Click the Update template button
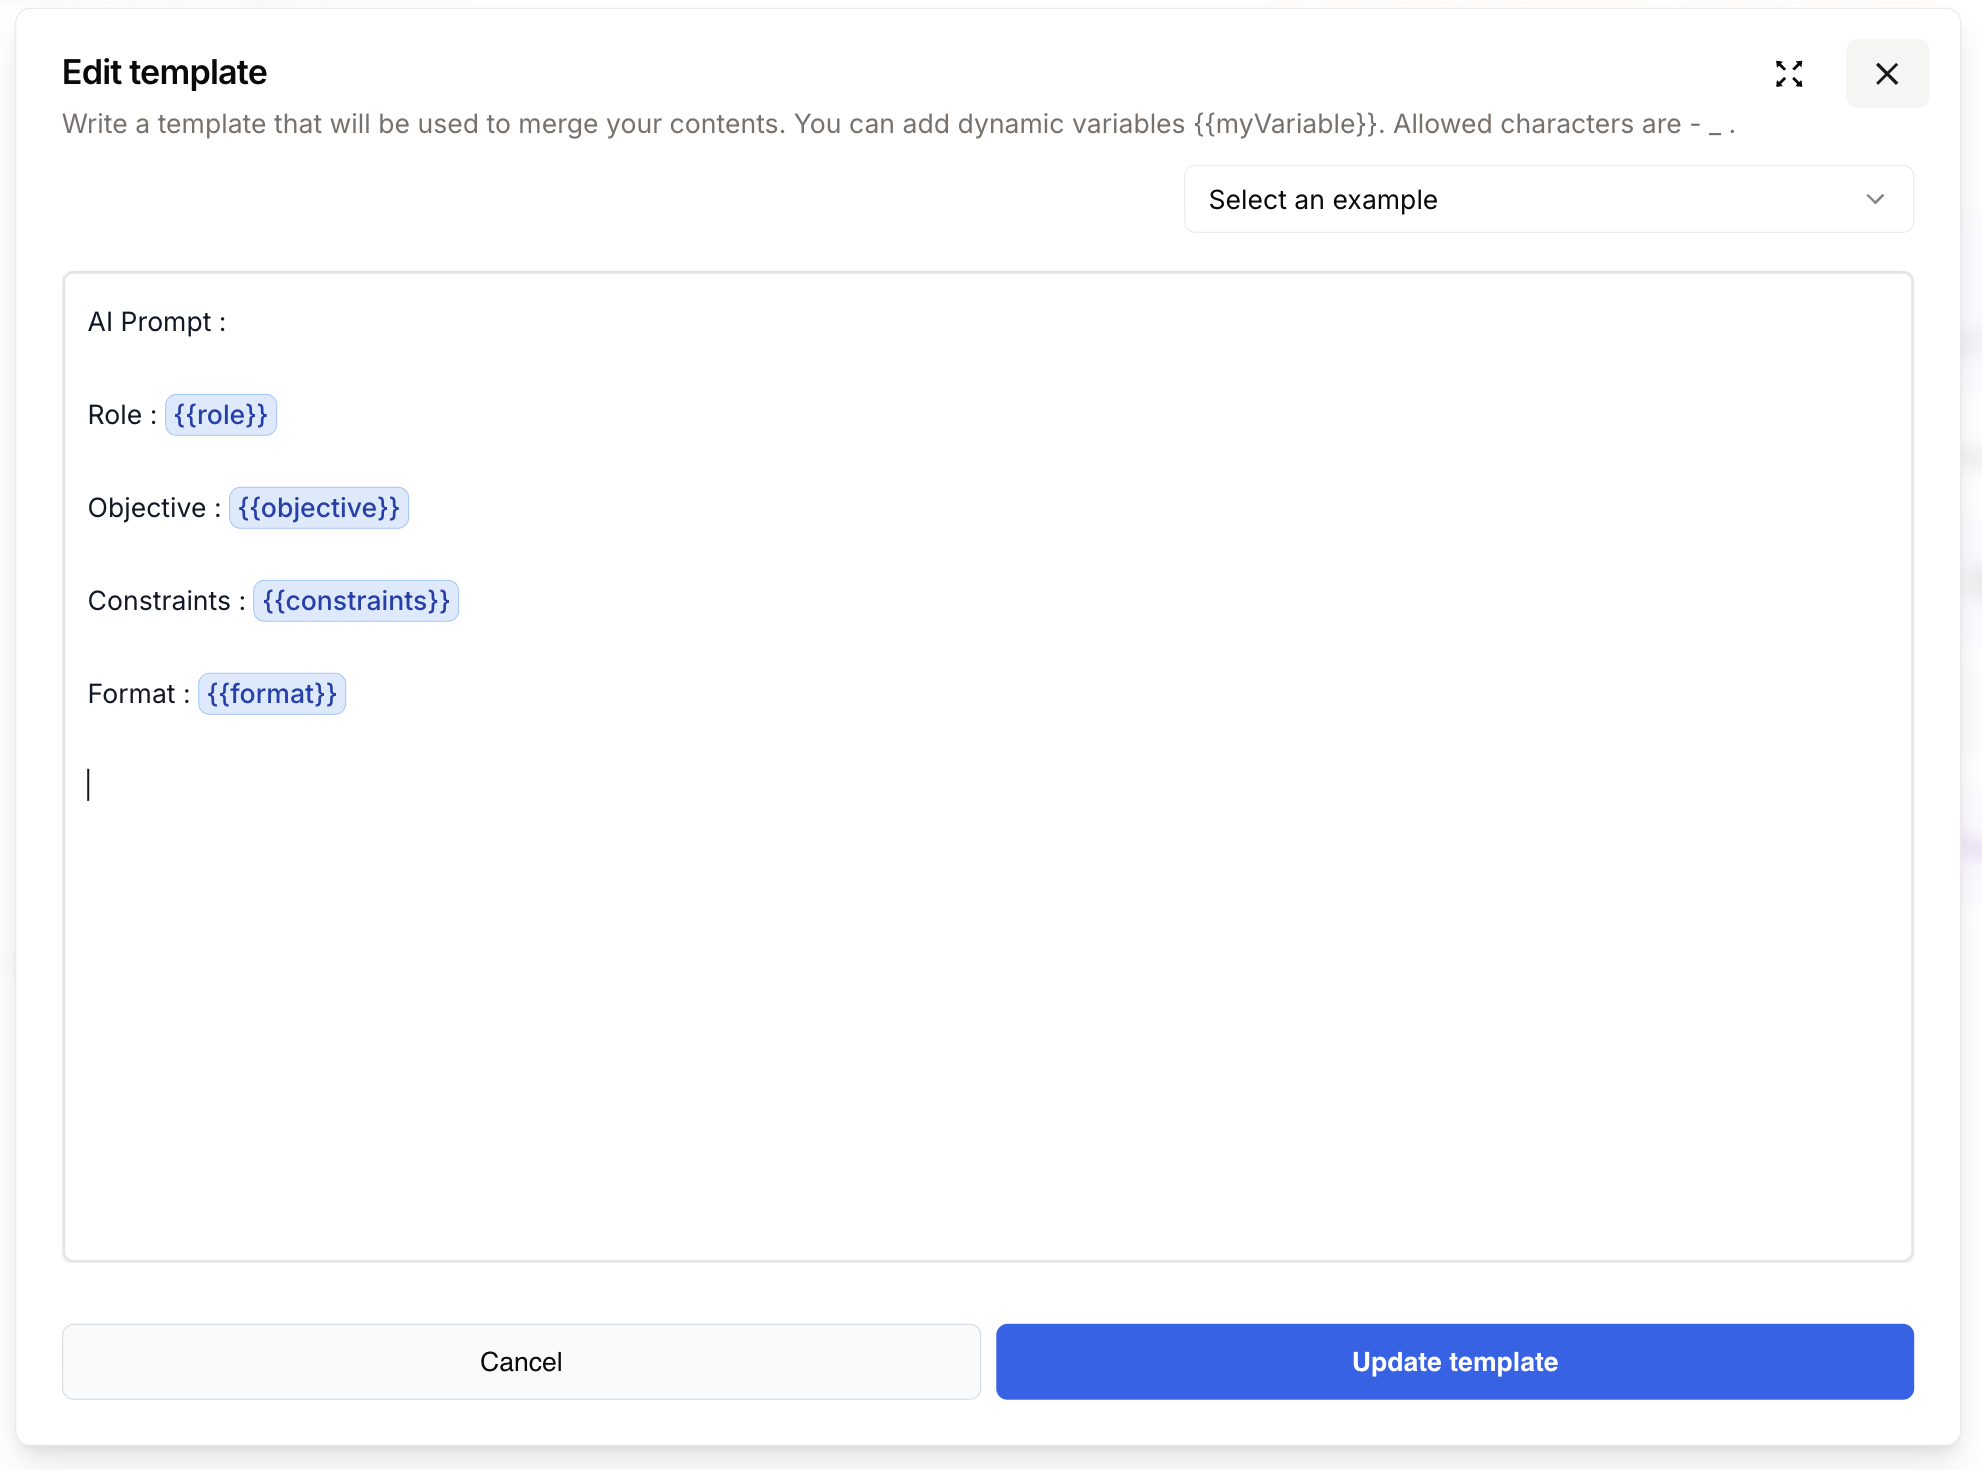Image resolution: width=1982 pixels, height=1470 pixels. [x=1454, y=1362]
